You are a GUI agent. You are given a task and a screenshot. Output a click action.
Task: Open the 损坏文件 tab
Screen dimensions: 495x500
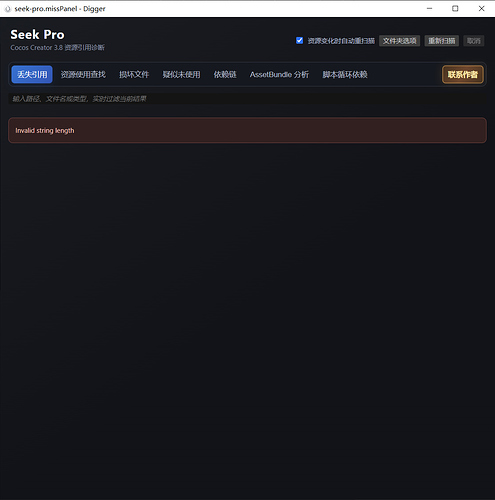pyautogui.click(x=134, y=74)
